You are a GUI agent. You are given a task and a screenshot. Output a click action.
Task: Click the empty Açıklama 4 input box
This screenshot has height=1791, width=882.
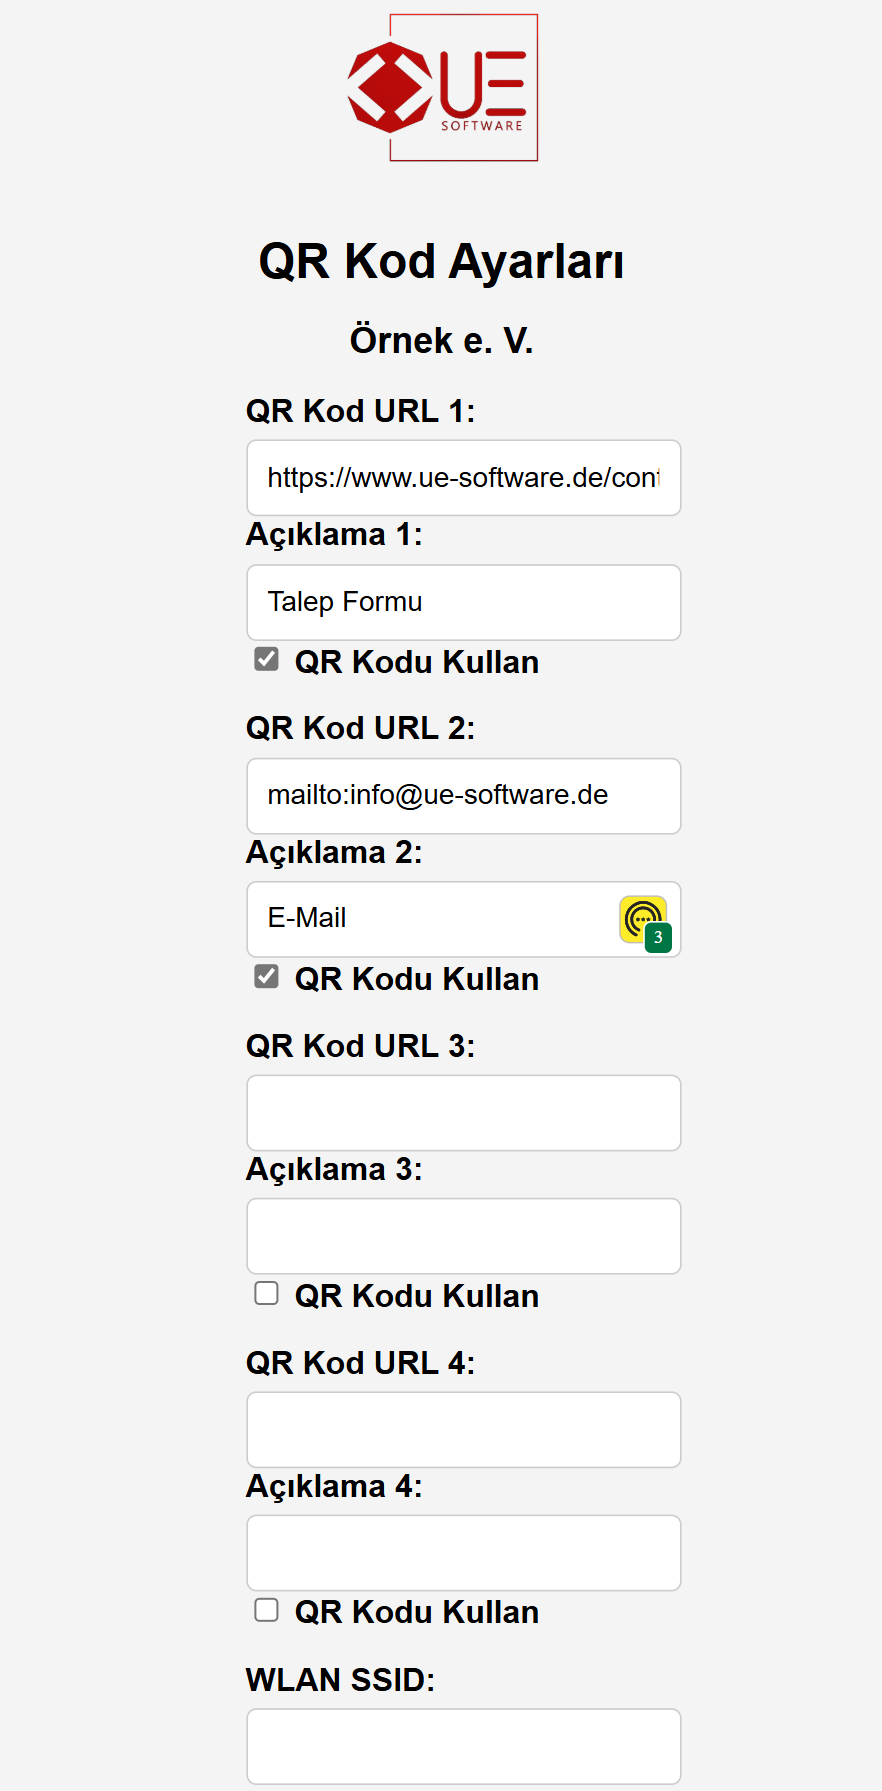coord(464,1553)
